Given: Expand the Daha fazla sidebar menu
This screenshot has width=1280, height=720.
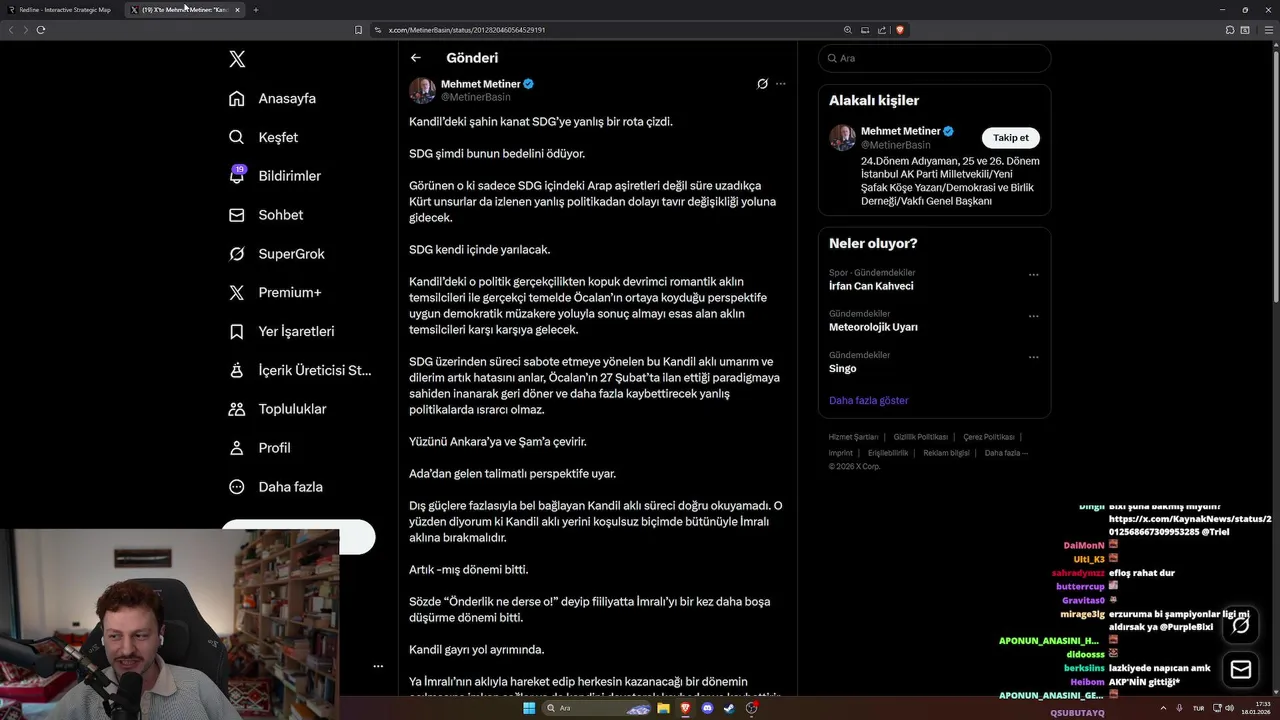Looking at the screenshot, I should point(275,487).
